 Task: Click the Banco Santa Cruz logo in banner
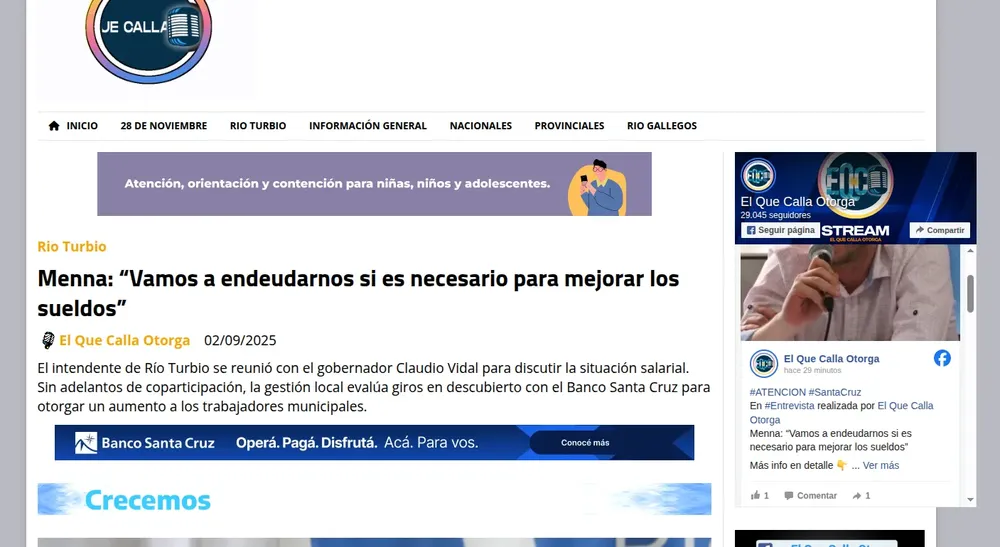point(145,442)
